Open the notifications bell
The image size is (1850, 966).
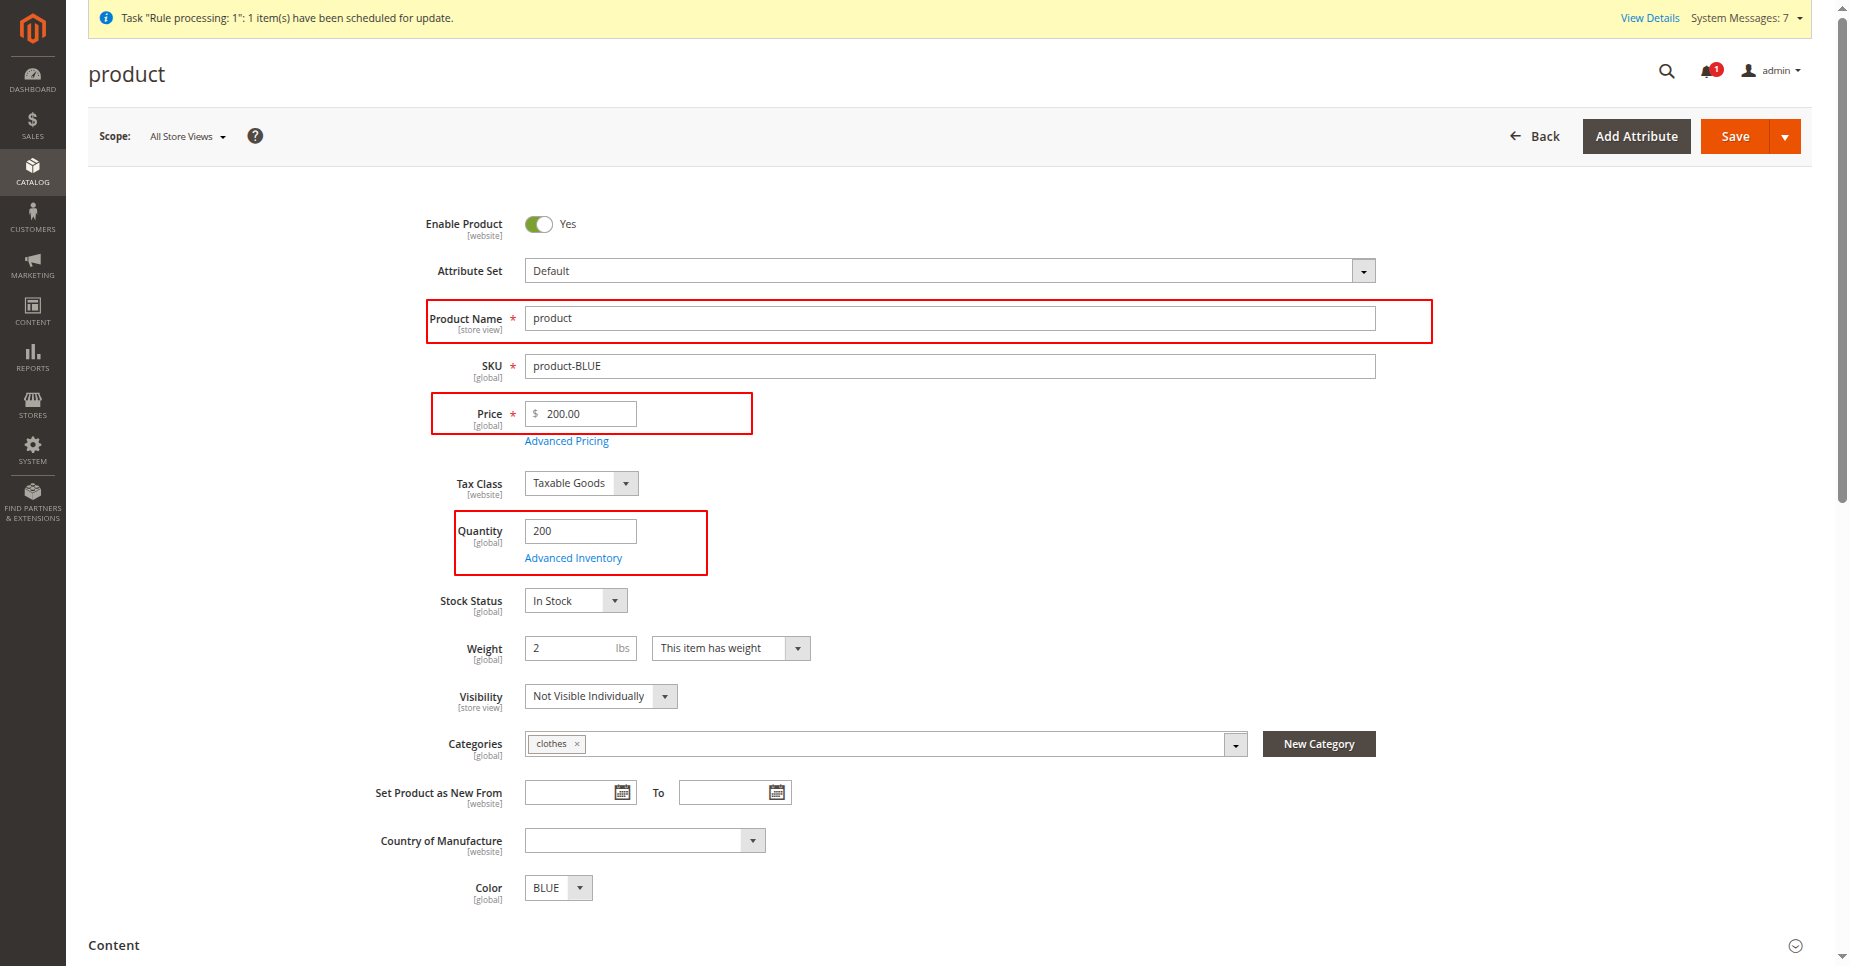click(1709, 71)
